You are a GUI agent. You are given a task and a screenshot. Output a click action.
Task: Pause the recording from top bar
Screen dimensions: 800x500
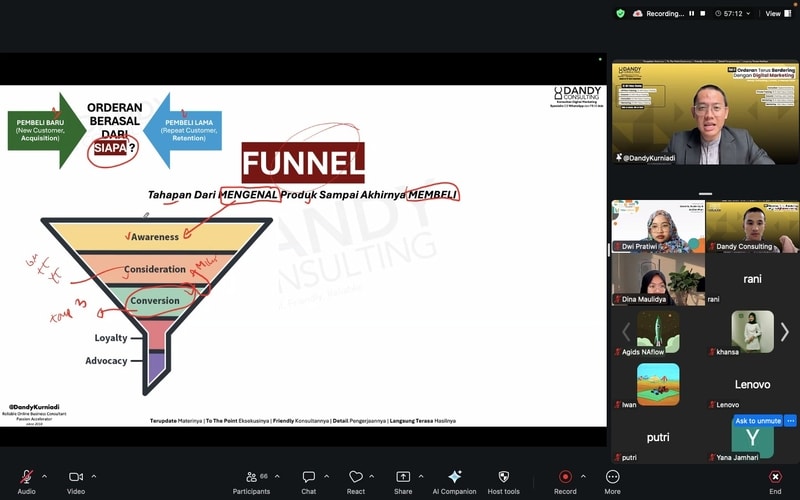coord(691,13)
